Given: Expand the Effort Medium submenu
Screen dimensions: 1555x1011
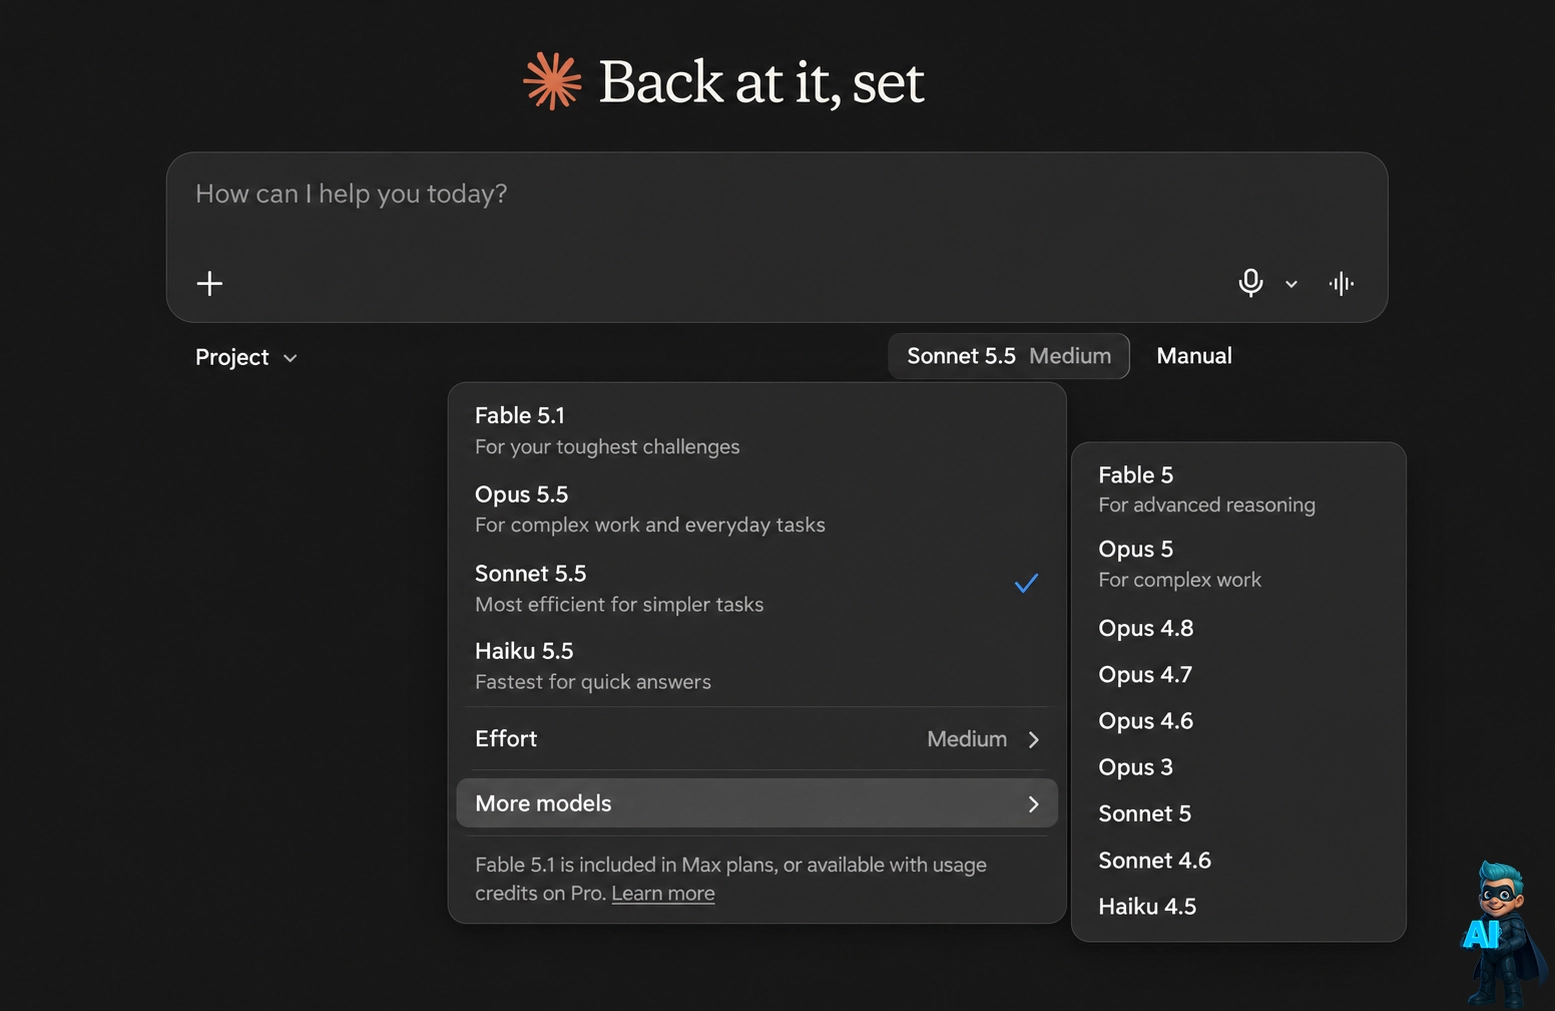Looking at the screenshot, I should click(x=757, y=739).
